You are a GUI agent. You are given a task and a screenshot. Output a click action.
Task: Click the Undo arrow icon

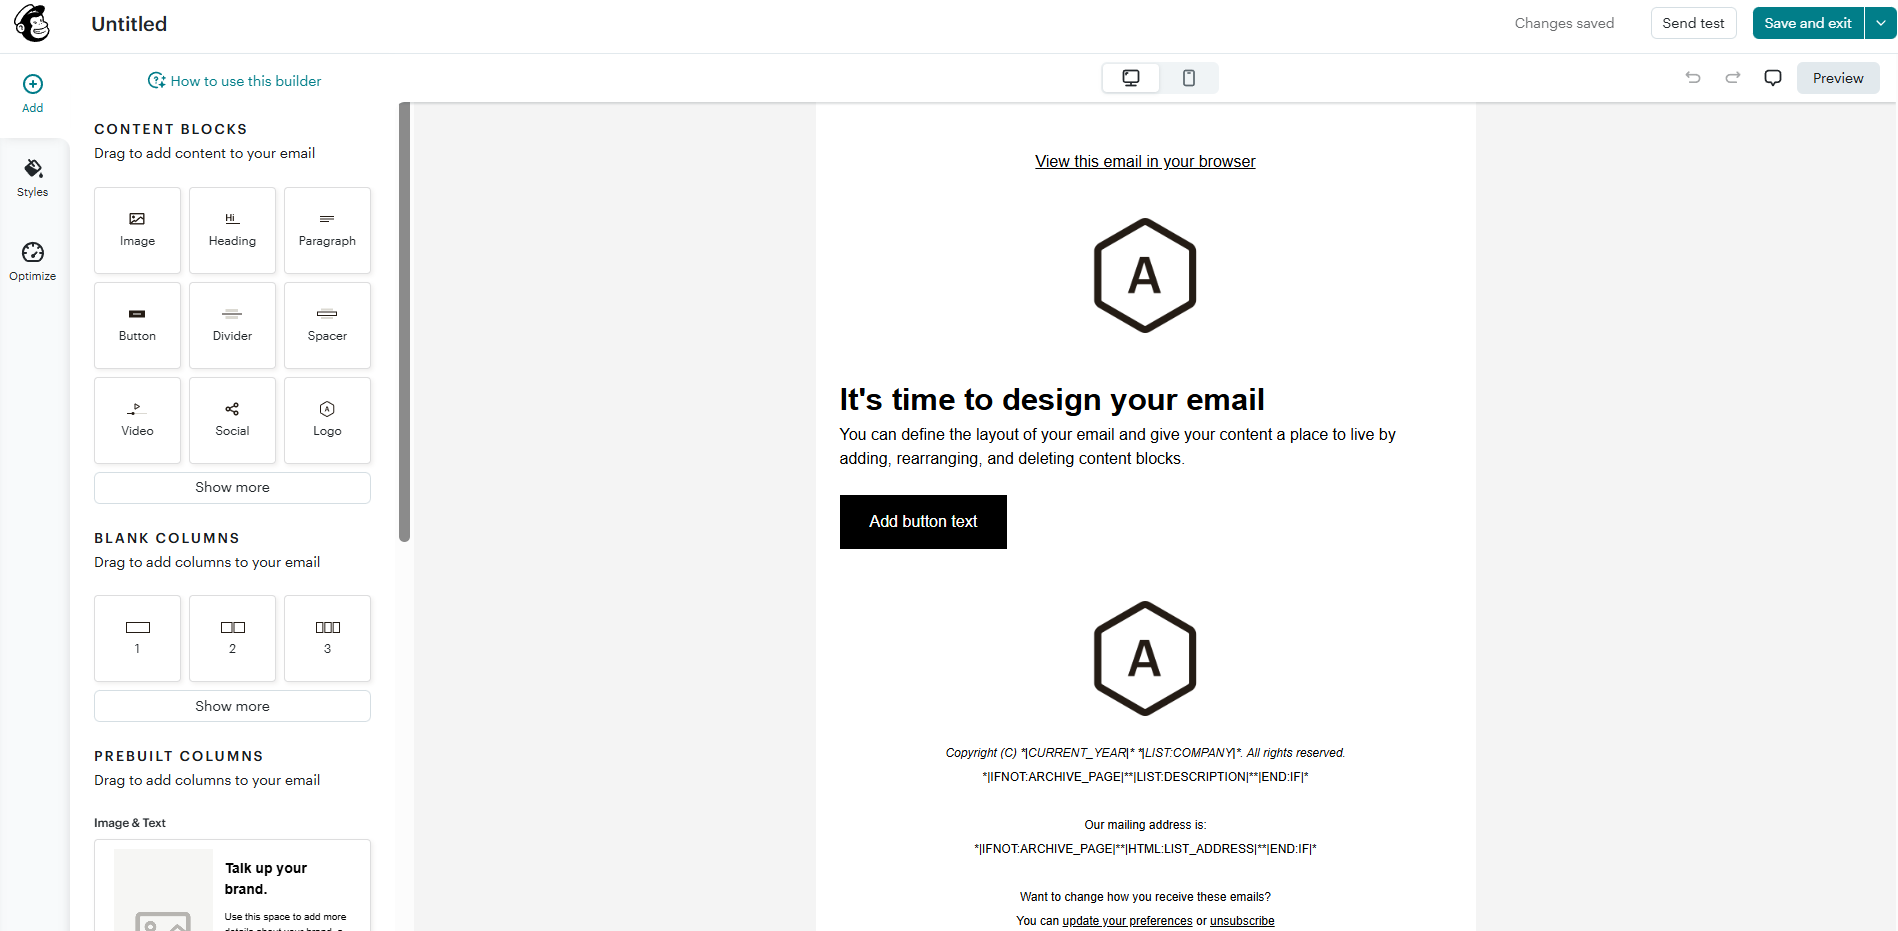[x=1692, y=77]
